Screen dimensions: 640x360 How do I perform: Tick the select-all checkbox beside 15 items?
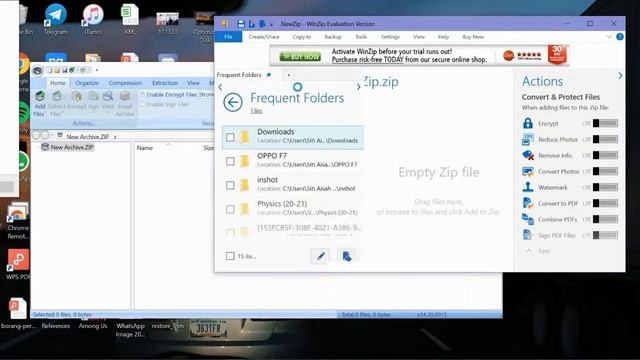coord(230,256)
